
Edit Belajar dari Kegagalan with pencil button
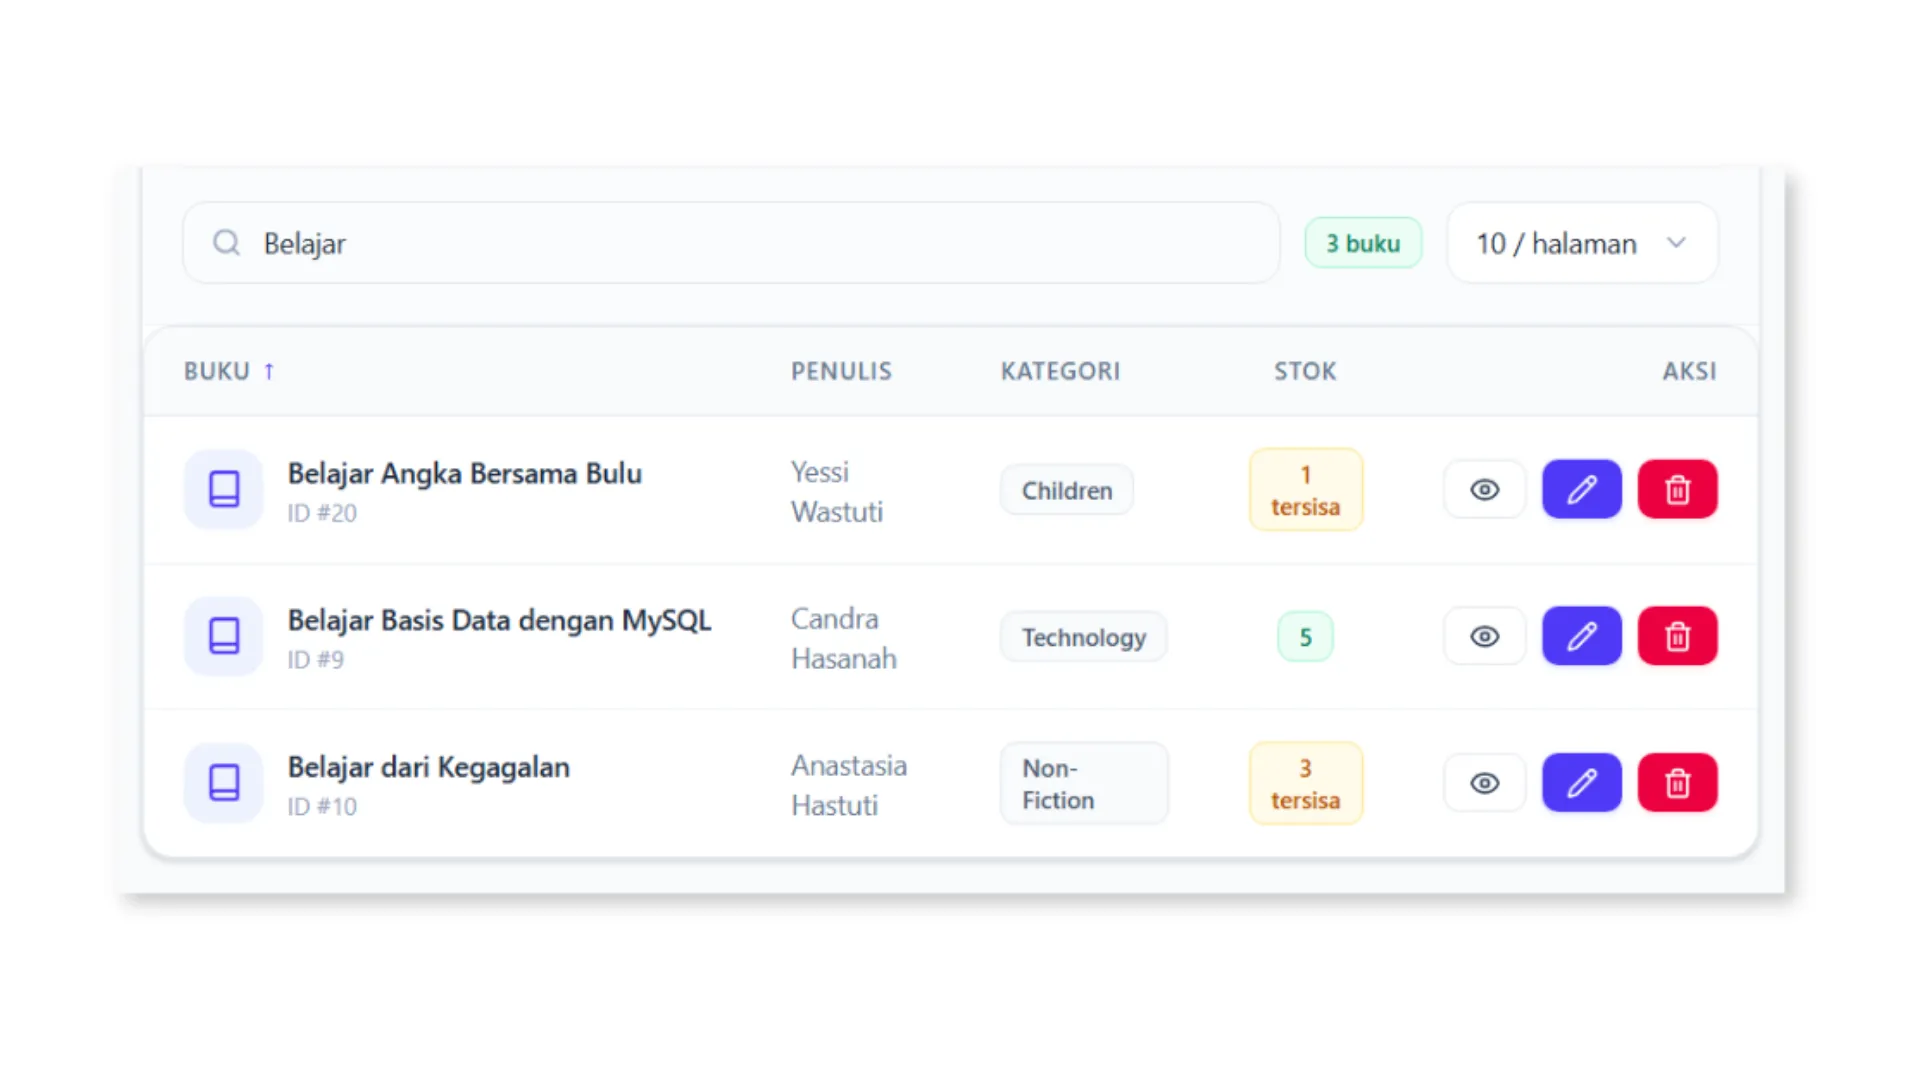pos(1582,783)
